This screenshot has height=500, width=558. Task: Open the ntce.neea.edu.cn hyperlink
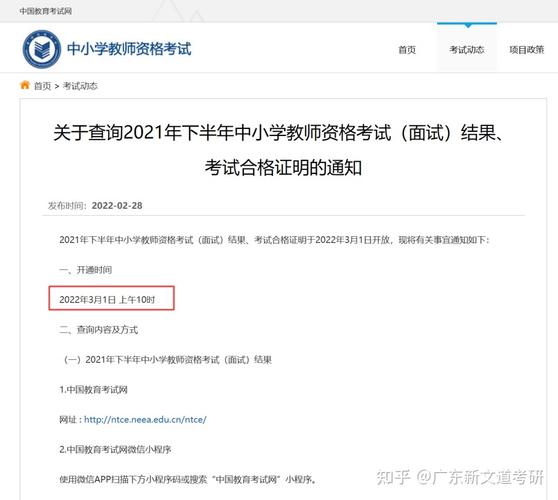click(x=145, y=420)
